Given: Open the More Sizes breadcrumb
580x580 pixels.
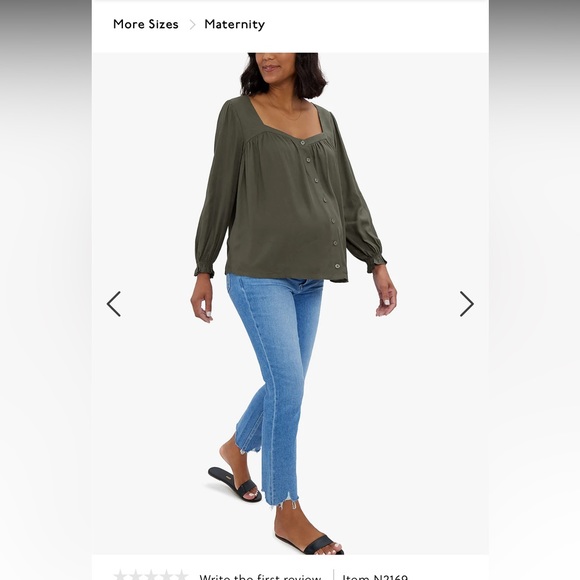Looking at the screenshot, I should tap(146, 24).
